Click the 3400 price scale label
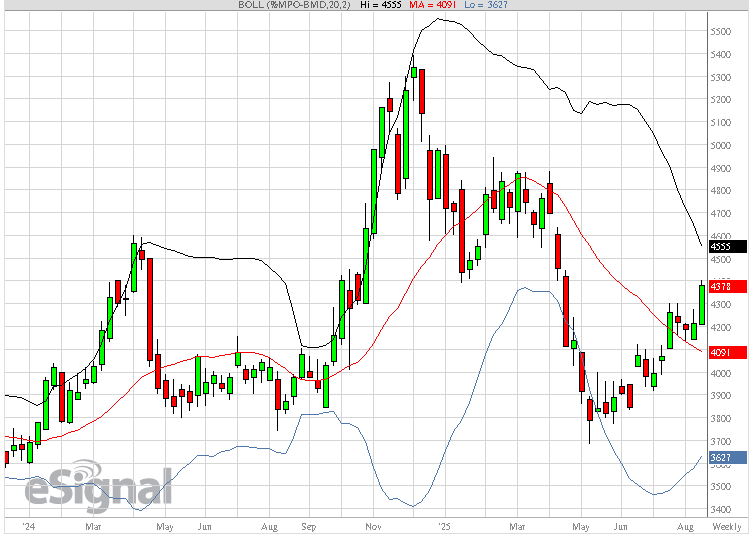 721,509
